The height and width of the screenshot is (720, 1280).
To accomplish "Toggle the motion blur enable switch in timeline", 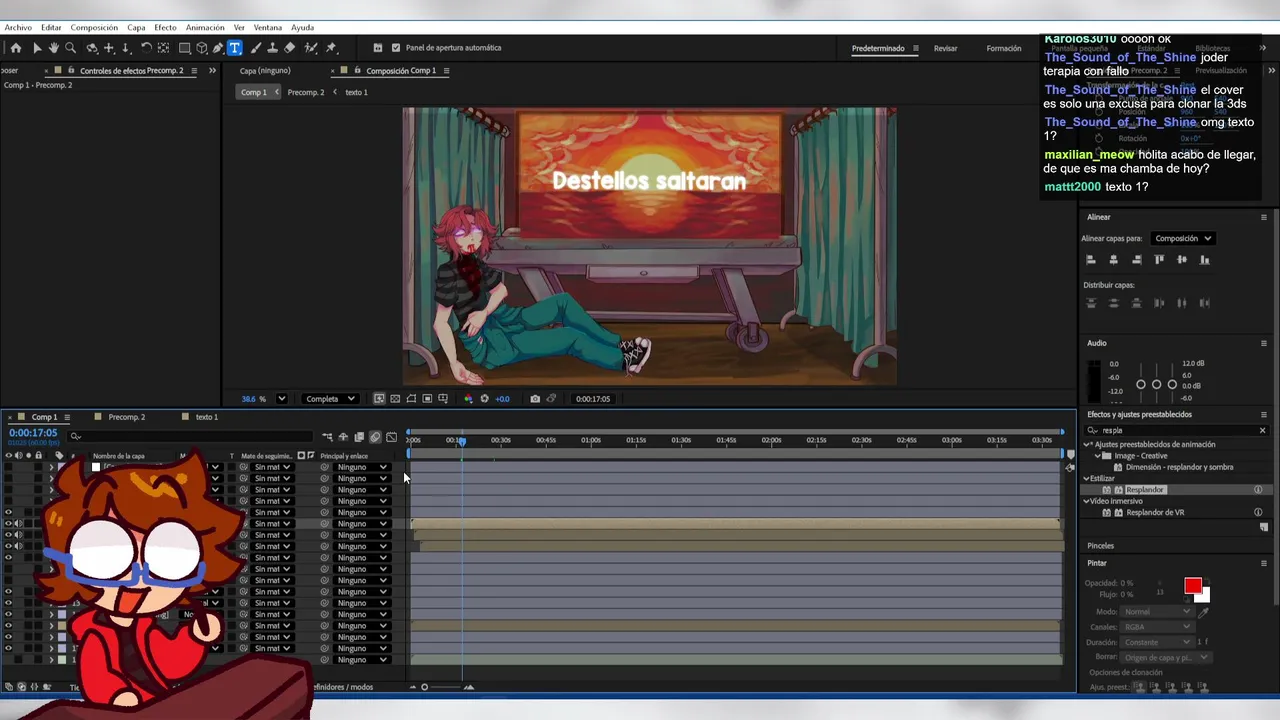I will pos(375,437).
